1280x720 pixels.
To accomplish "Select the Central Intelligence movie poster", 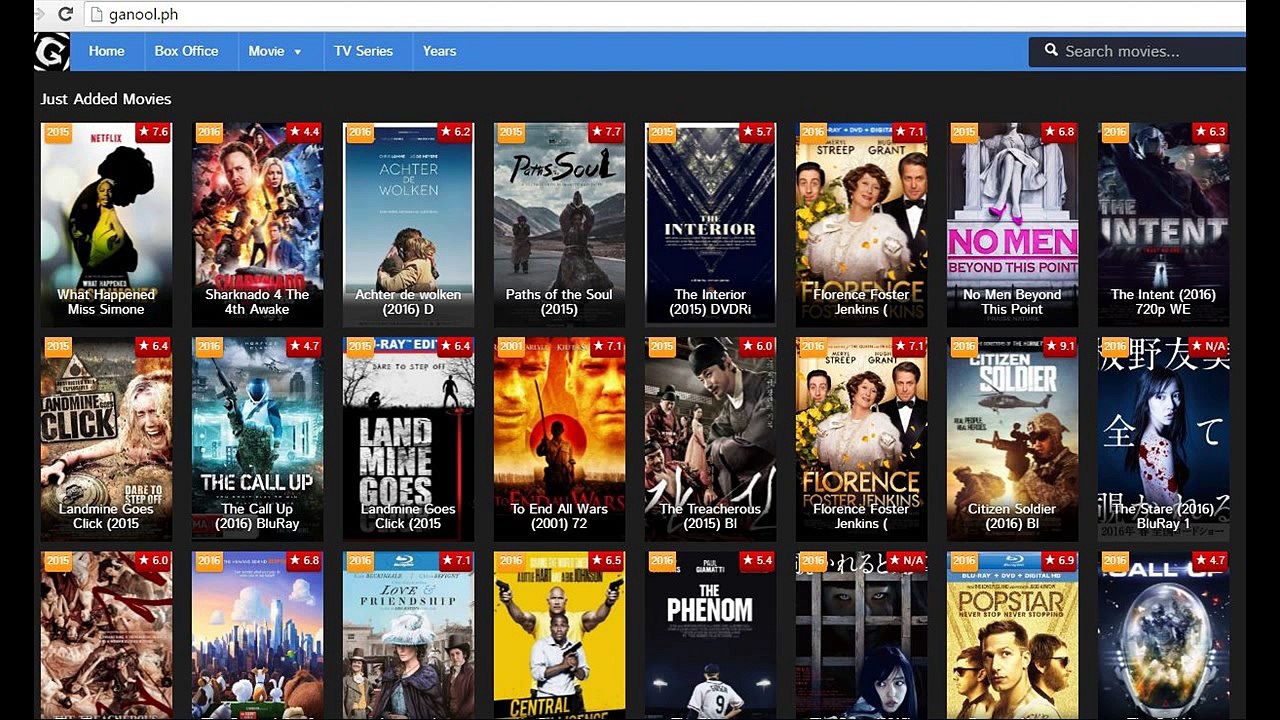I will [559, 635].
